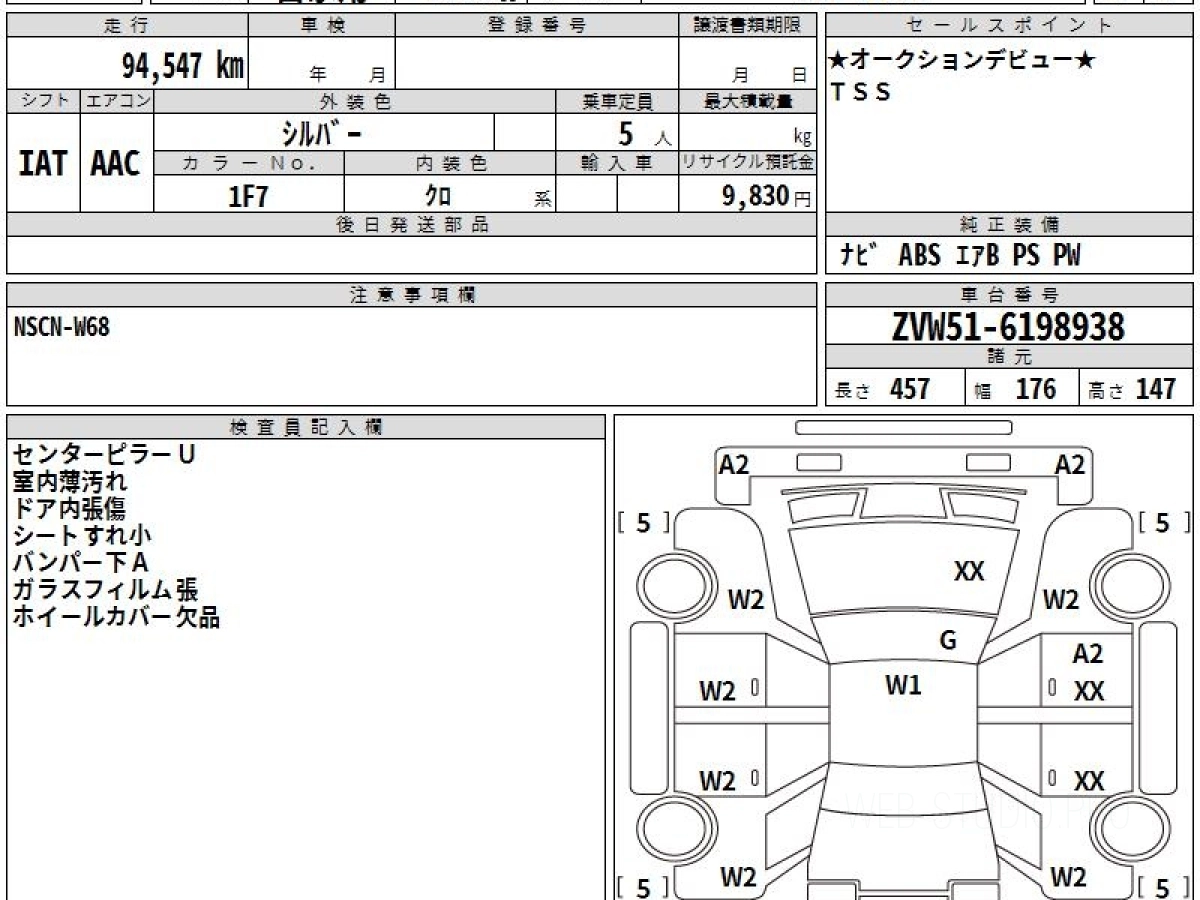This screenshot has height=900, width=1200.
Task: Select the width value 幅 176
Action: pos(1015,389)
